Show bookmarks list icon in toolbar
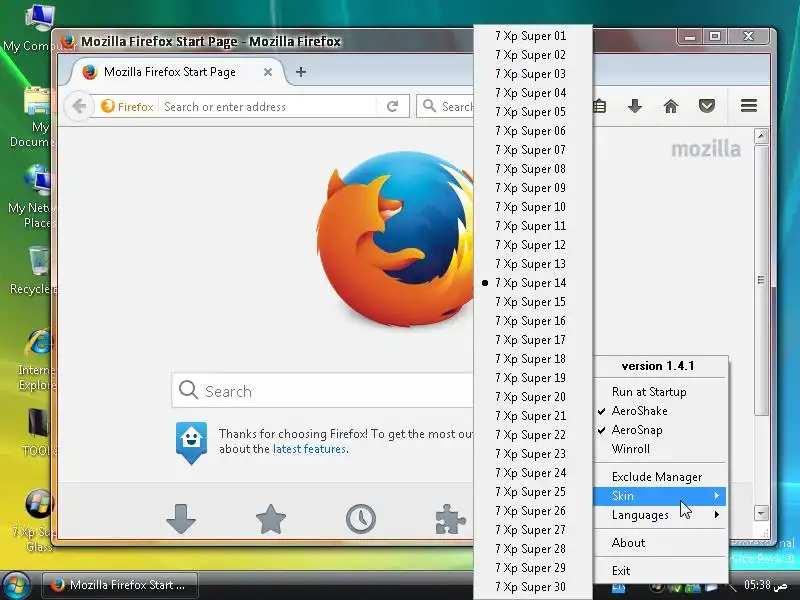Image resolution: width=800 pixels, height=600 pixels. [x=600, y=106]
